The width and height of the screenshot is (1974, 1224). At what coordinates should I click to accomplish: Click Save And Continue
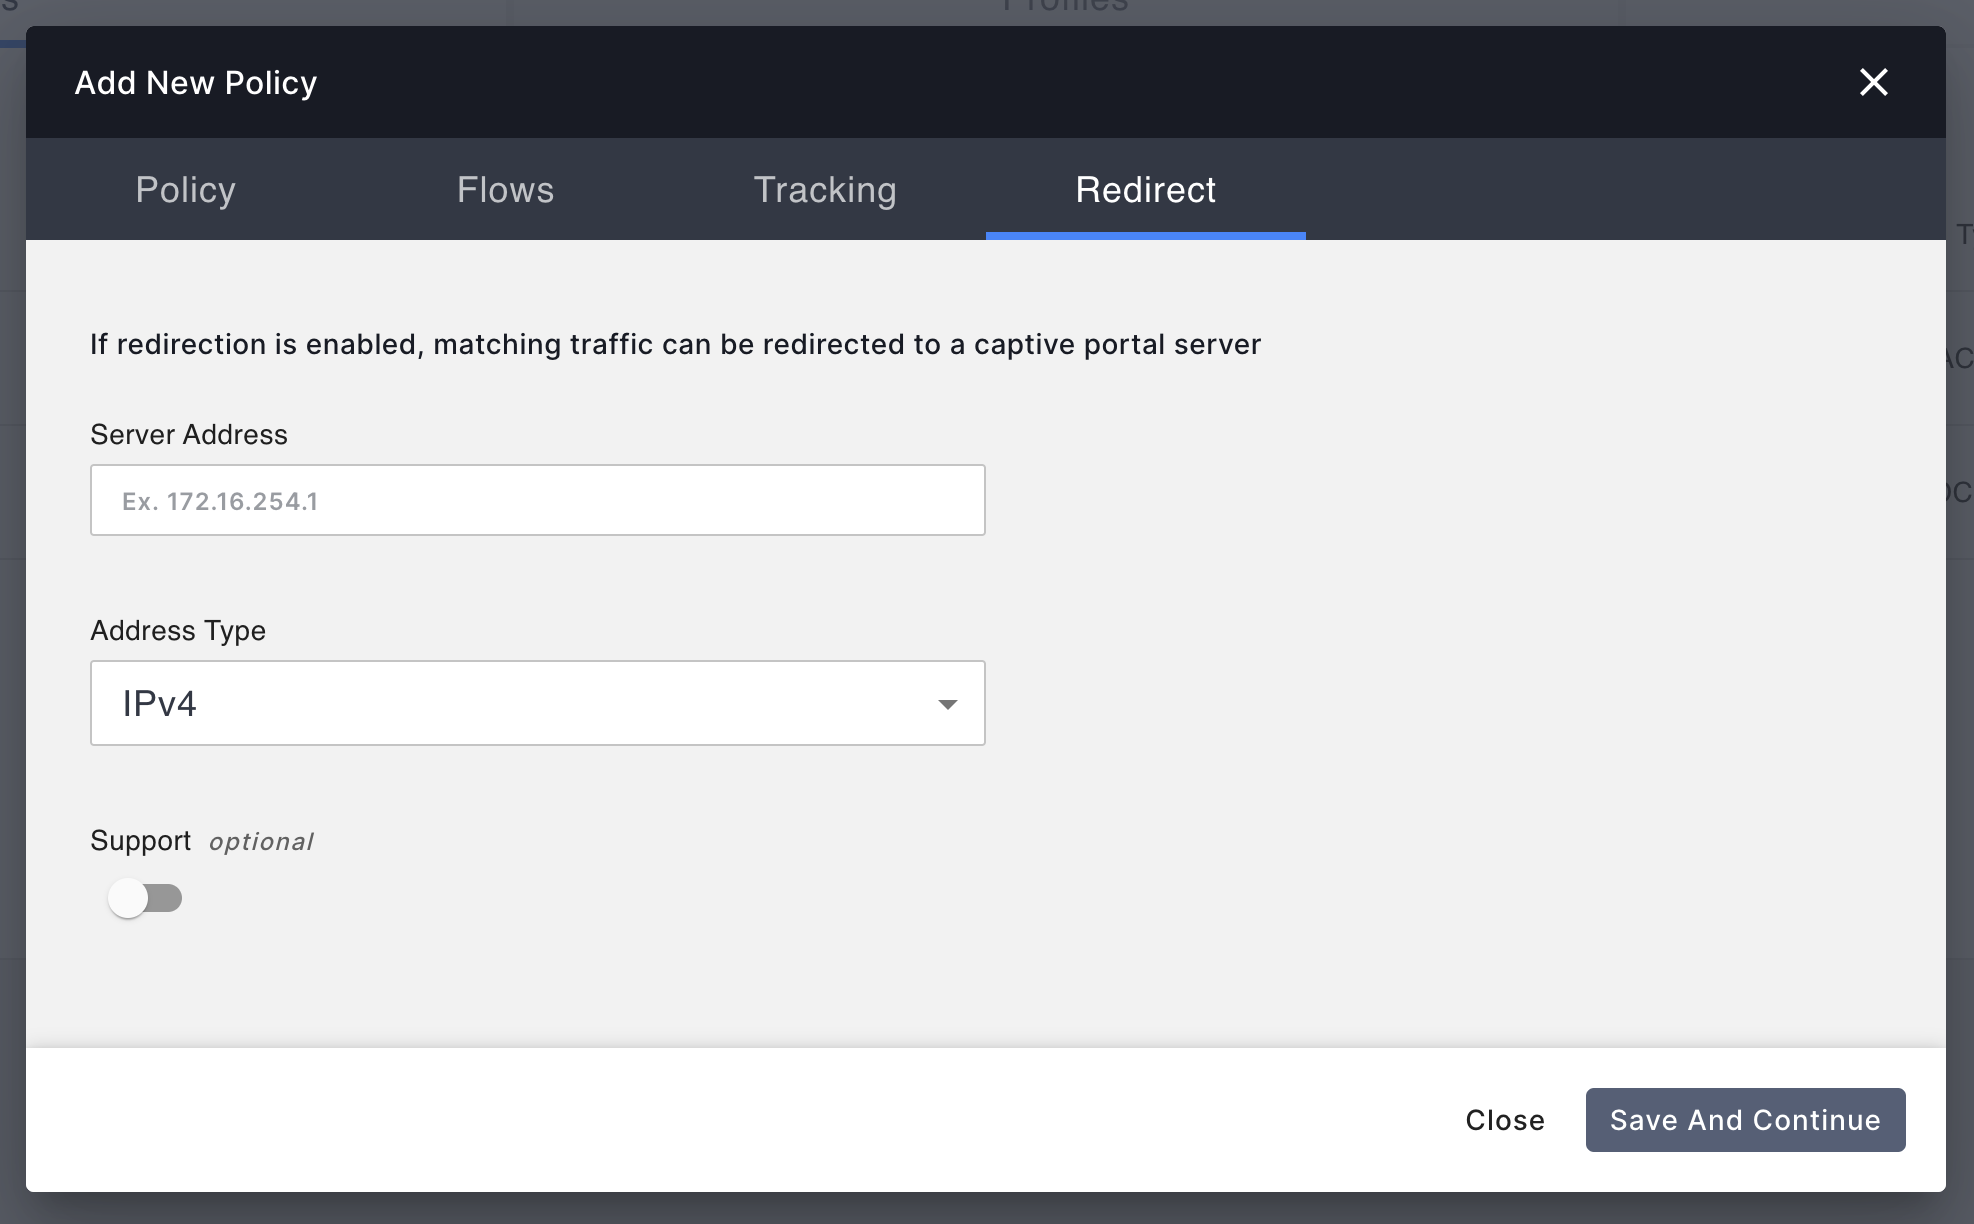tap(1745, 1120)
